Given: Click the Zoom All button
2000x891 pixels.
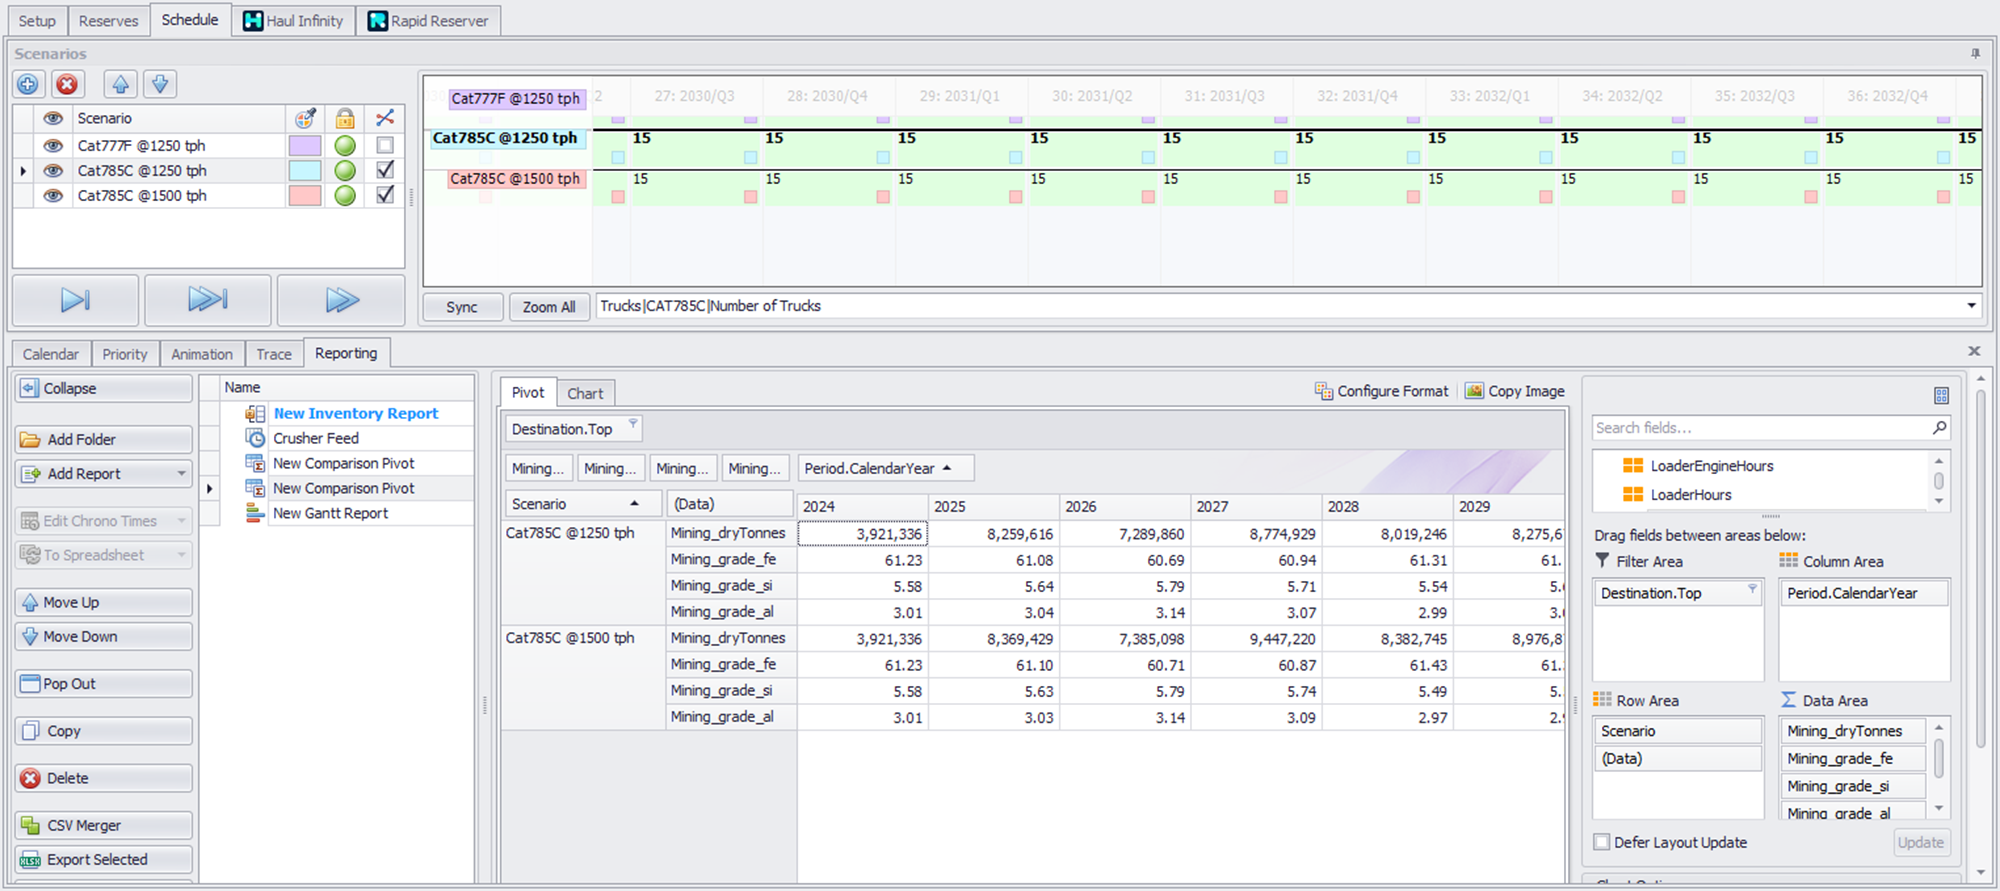Looking at the screenshot, I should tap(548, 307).
